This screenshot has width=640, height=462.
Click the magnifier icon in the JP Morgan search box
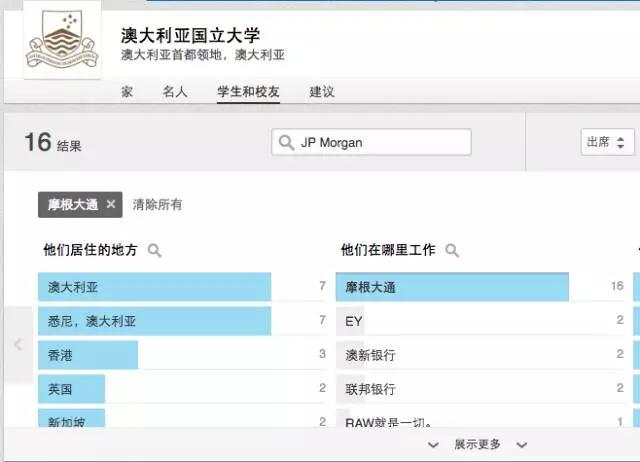(287, 143)
